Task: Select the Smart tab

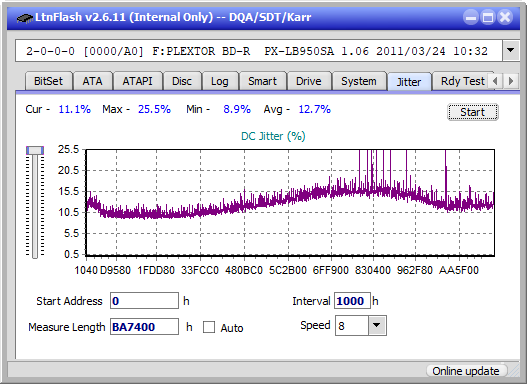Action: (x=262, y=81)
